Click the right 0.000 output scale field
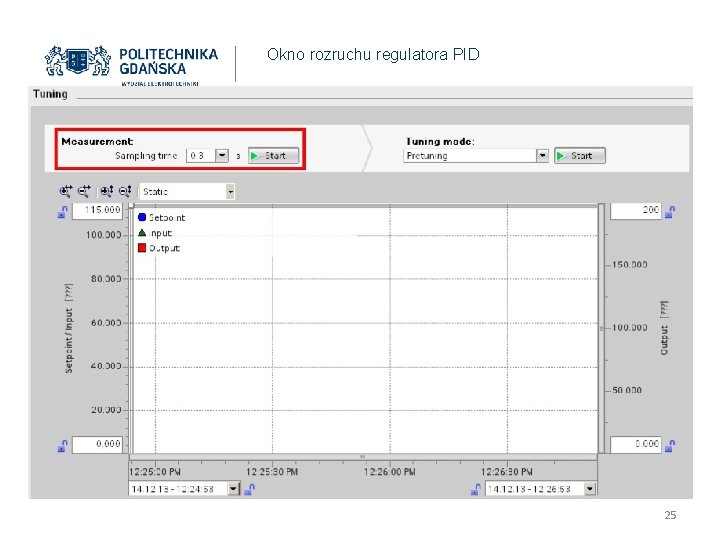 tap(636, 444)
